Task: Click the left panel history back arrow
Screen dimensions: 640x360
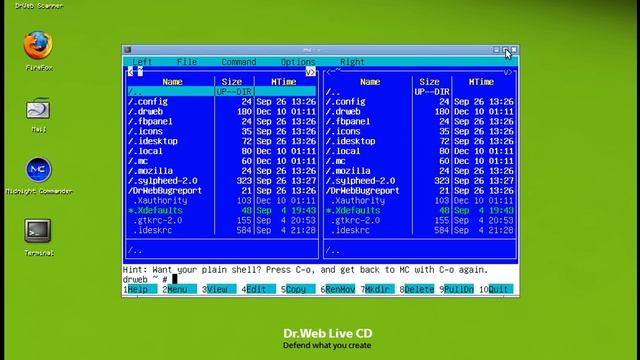Action: coord(130,72)
